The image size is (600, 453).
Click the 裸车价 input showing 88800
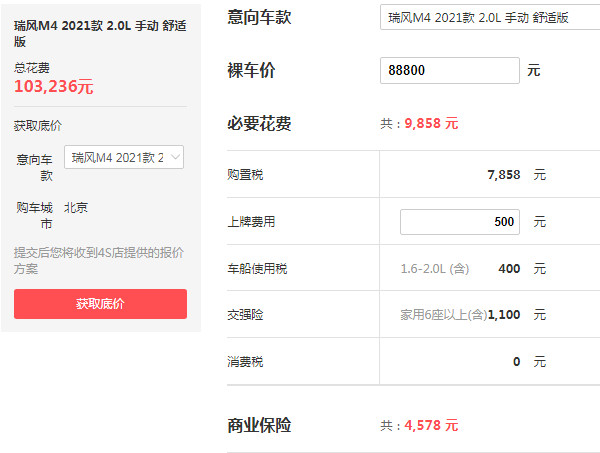pyautogui.click(x=449, y=71)
